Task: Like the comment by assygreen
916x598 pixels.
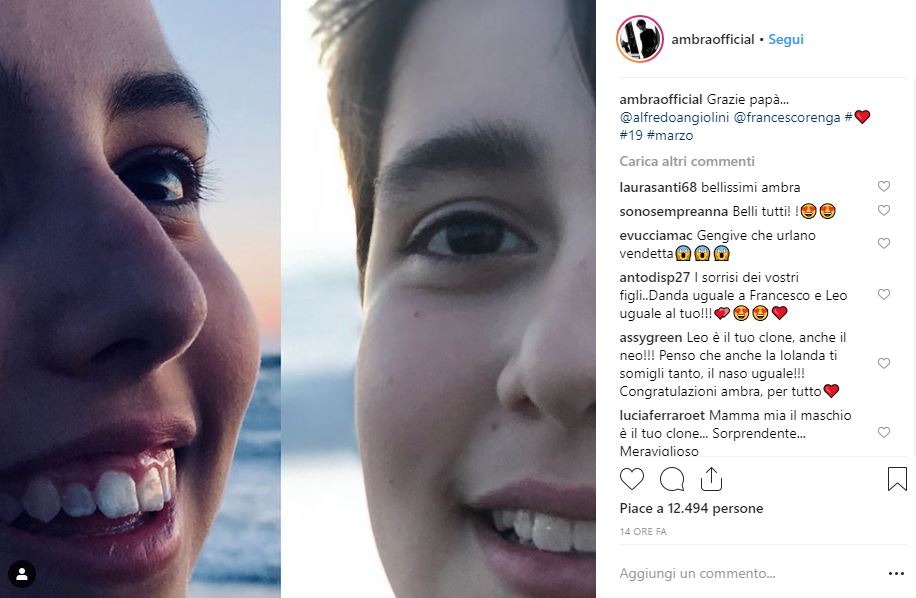Action: [884, 364]
